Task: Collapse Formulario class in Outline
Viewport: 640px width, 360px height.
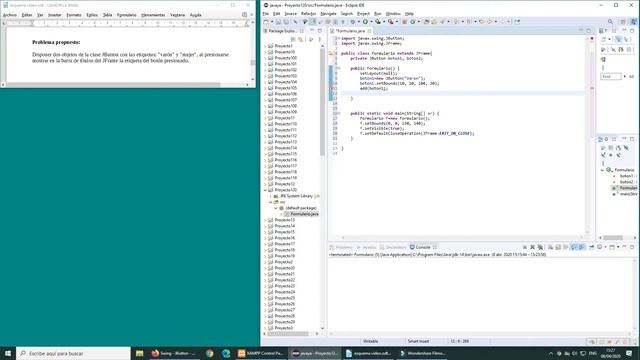Action: 602,170
